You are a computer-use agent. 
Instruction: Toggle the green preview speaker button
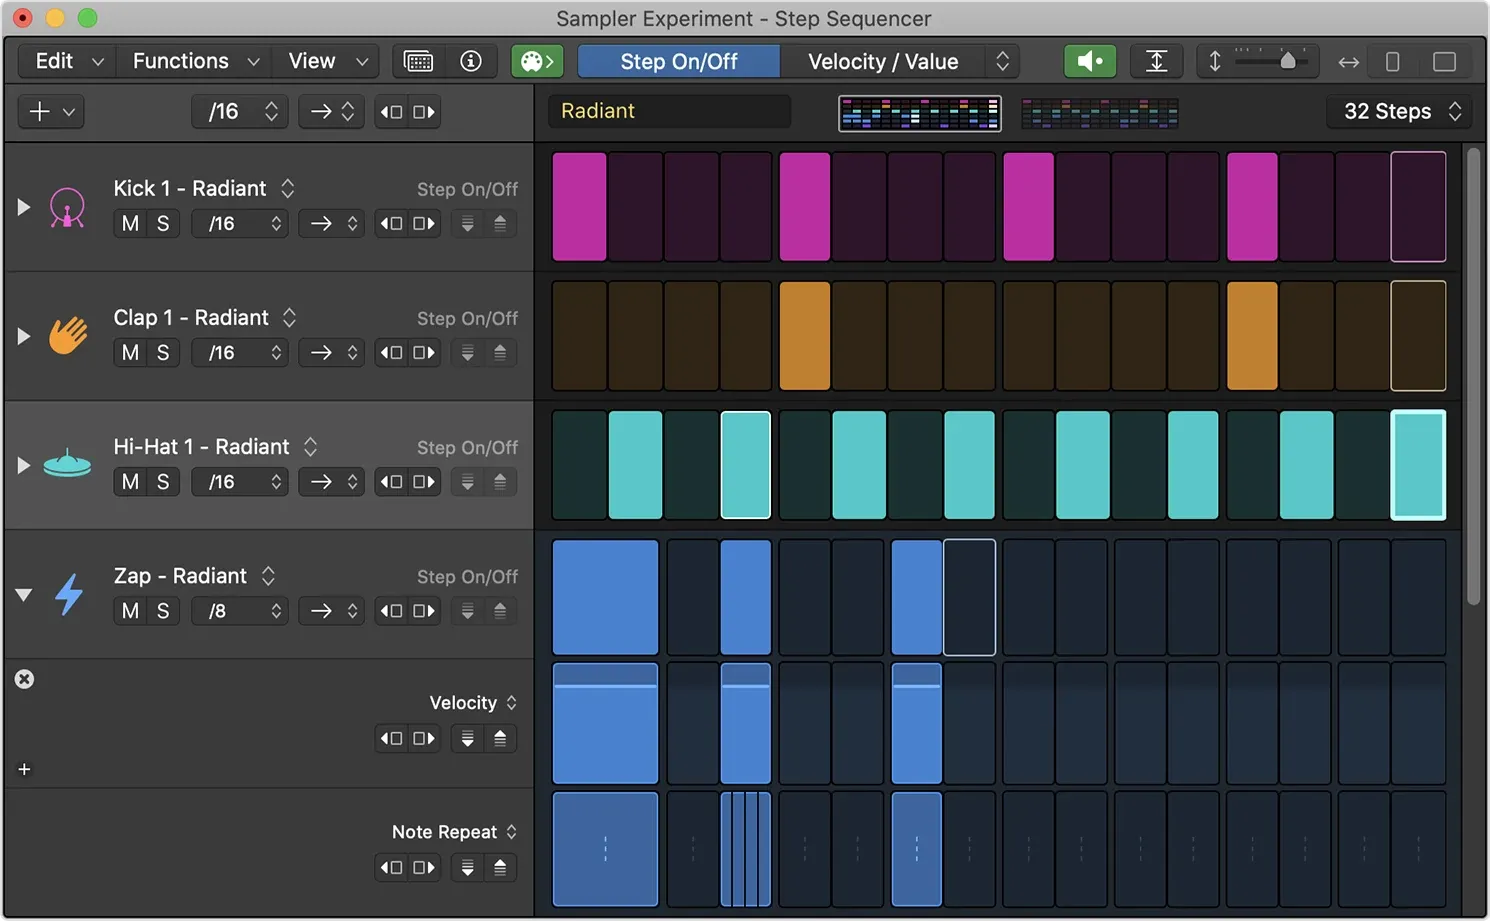pyautogui.click(x=1090, y=62)
